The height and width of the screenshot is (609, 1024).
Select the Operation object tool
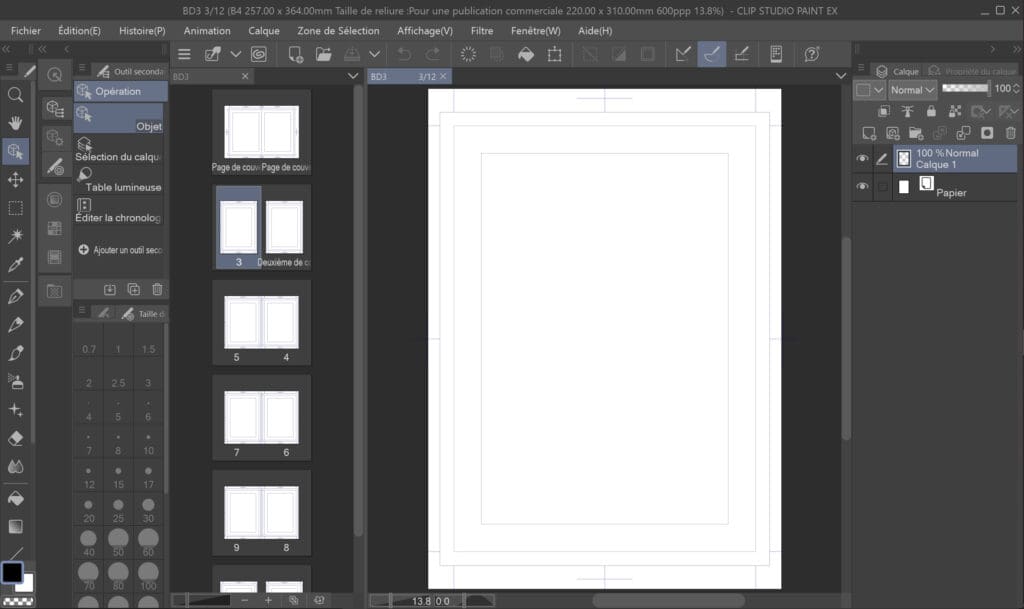click(x=16, y=151)
